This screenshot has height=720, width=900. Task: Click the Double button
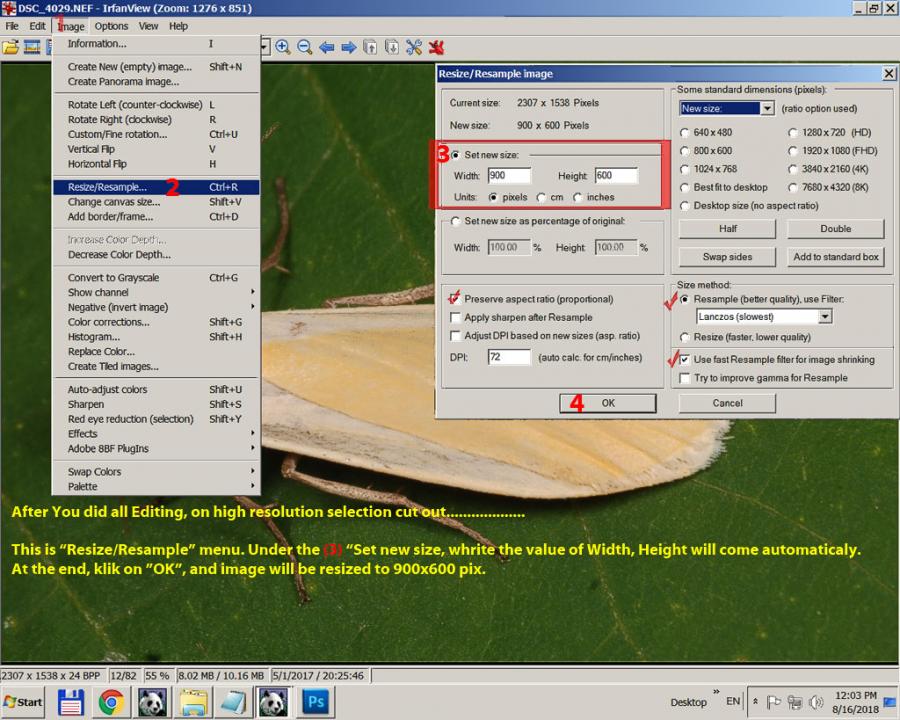coord(835,229)
